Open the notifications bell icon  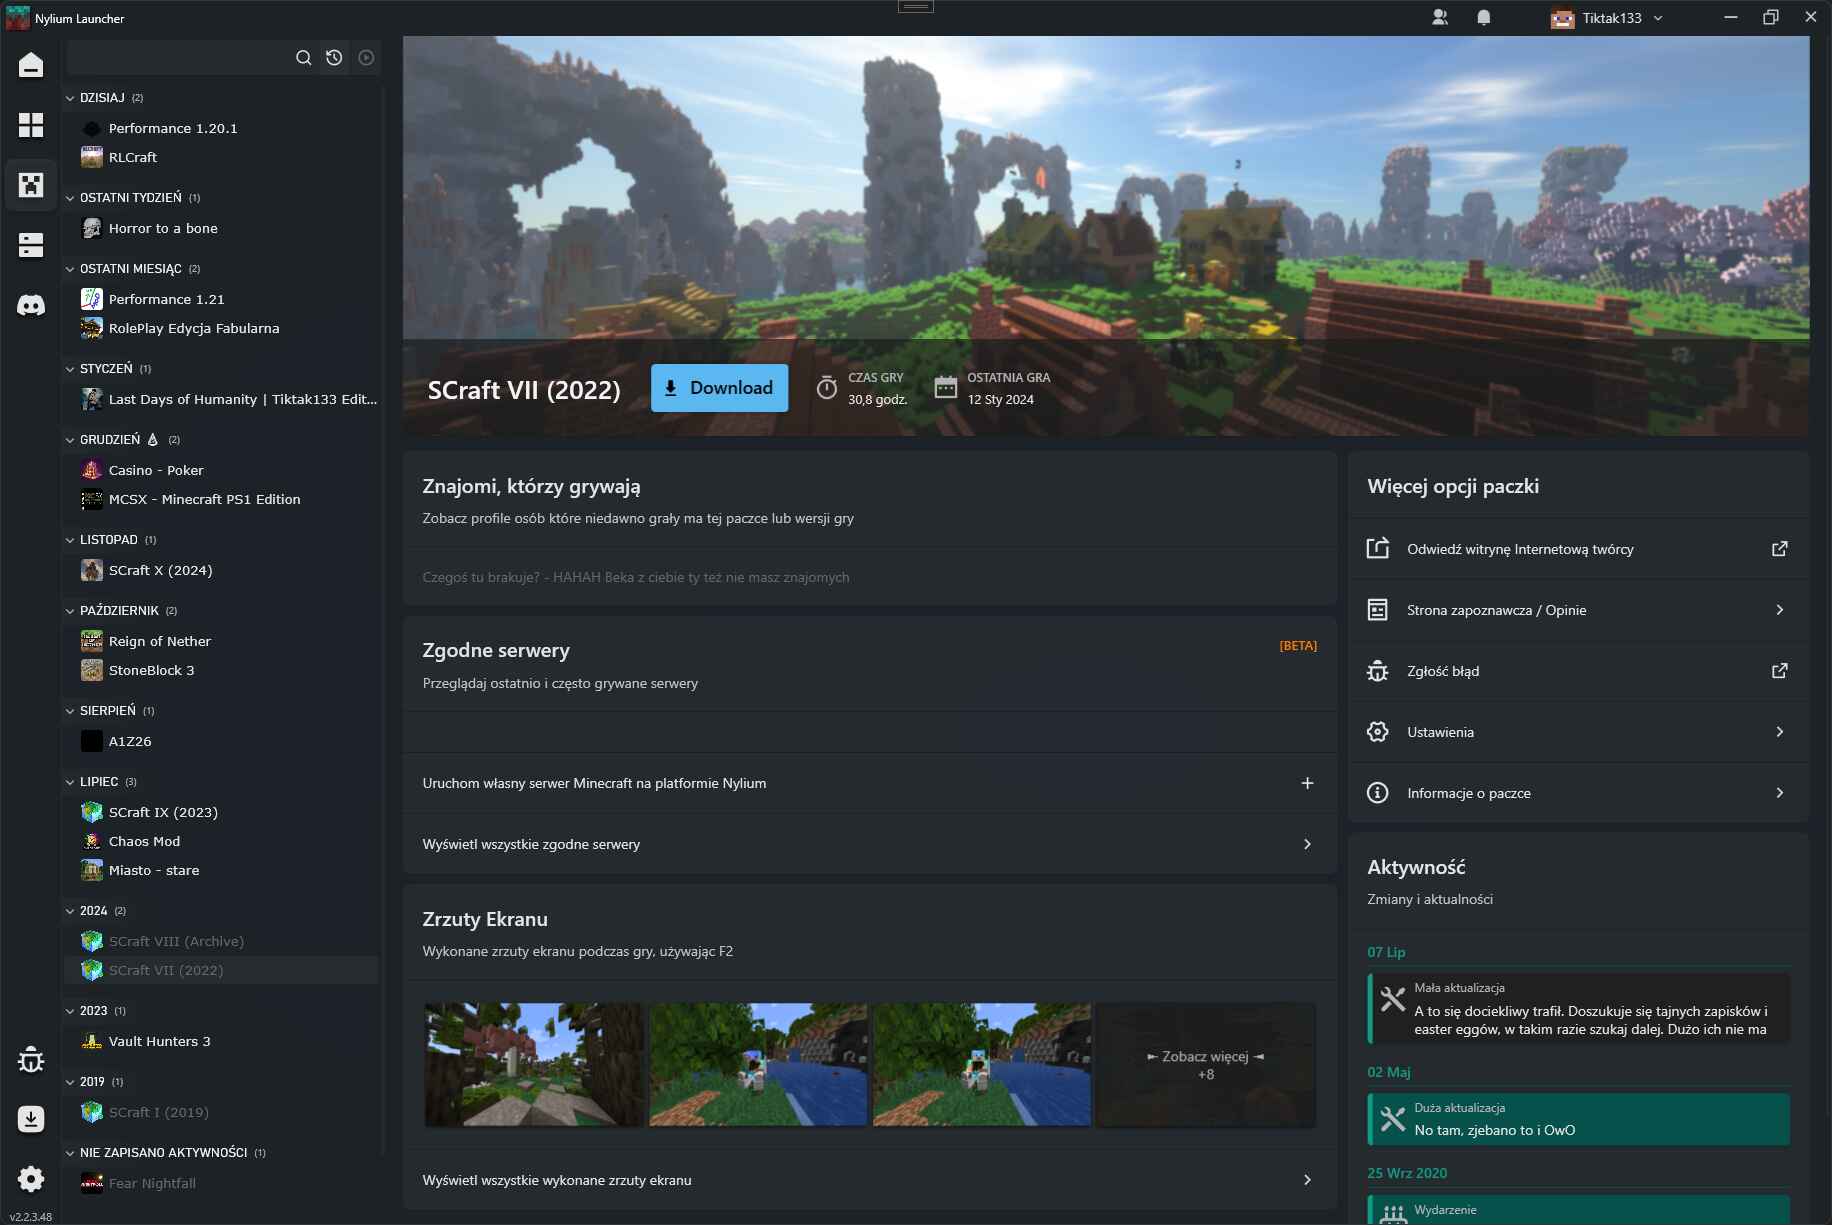click(x=1484, y=18)
